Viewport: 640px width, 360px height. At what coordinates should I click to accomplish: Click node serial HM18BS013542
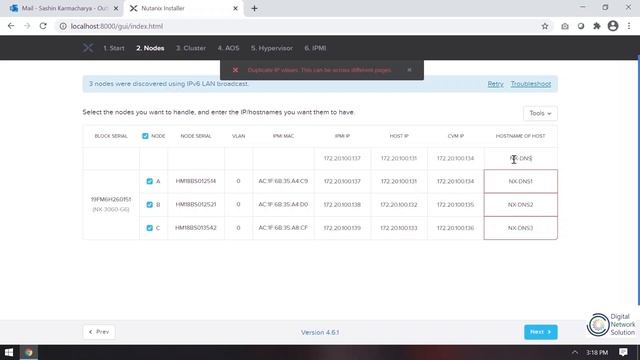point(196,228)
